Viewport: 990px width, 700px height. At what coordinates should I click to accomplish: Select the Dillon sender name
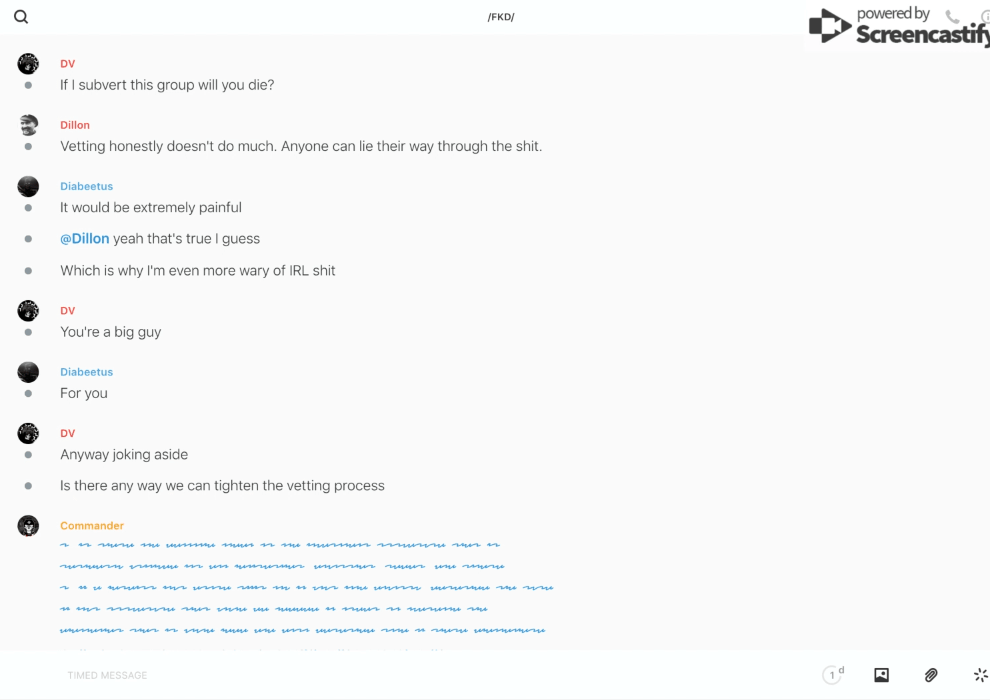tap(75, 125)
